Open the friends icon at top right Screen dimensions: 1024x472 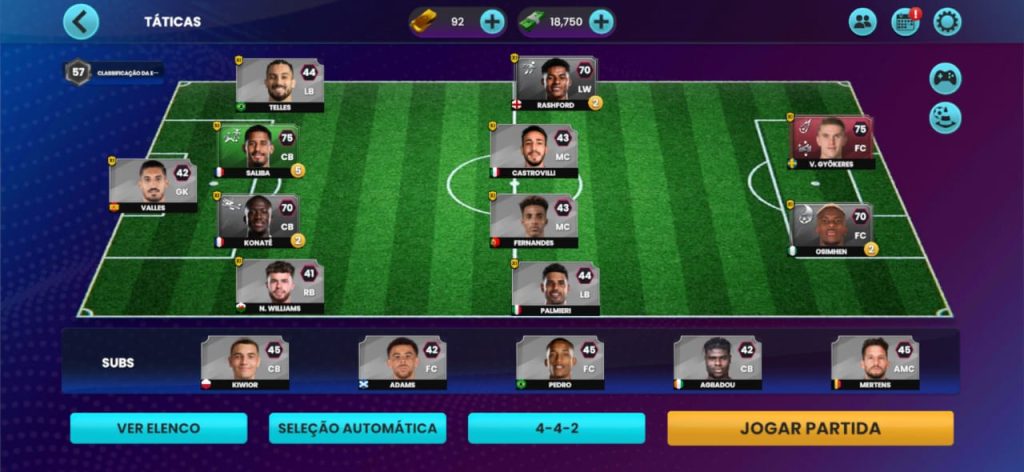862,22
